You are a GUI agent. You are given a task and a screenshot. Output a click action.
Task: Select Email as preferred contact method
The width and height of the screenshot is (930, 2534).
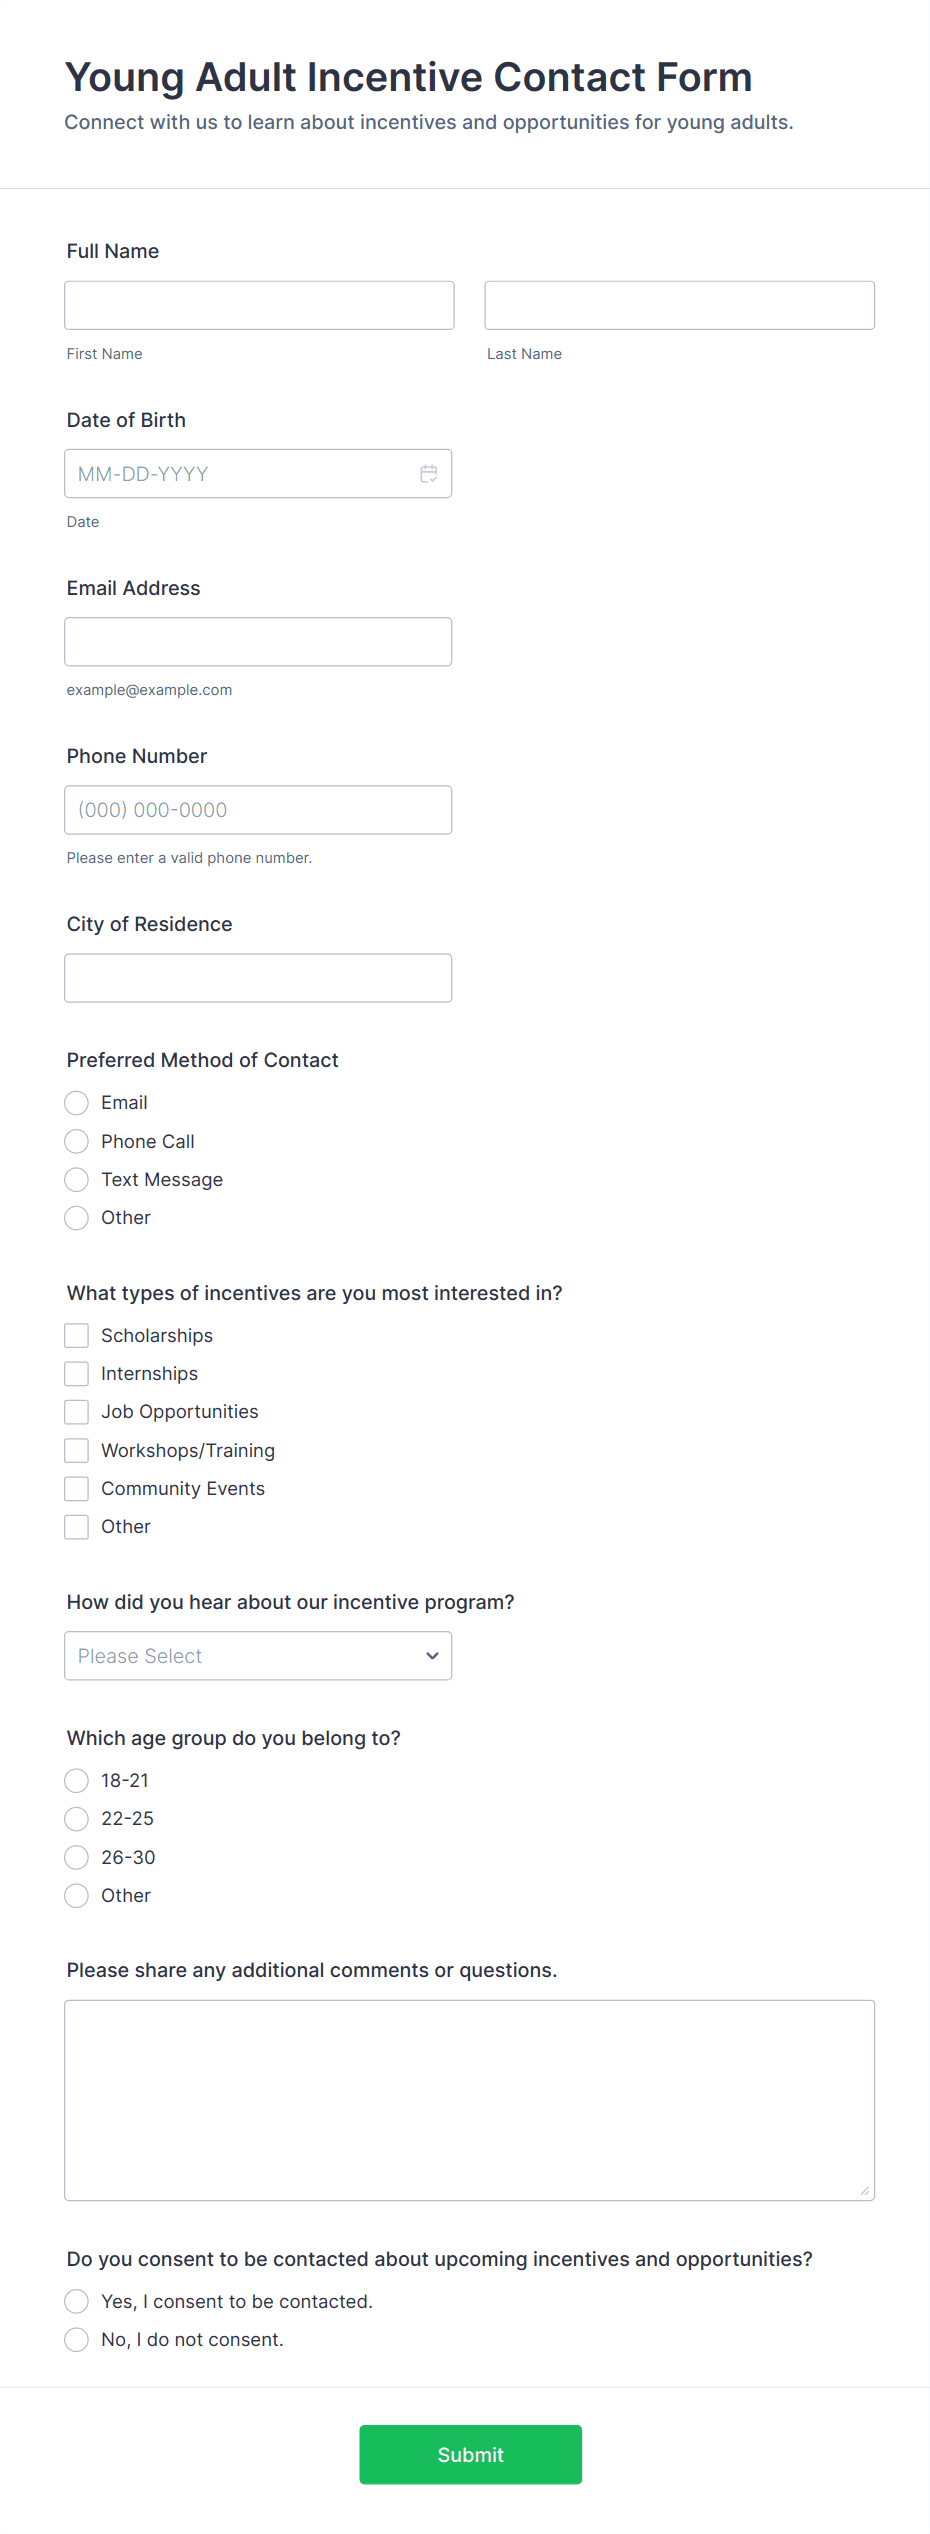[x=77, y=1103]
